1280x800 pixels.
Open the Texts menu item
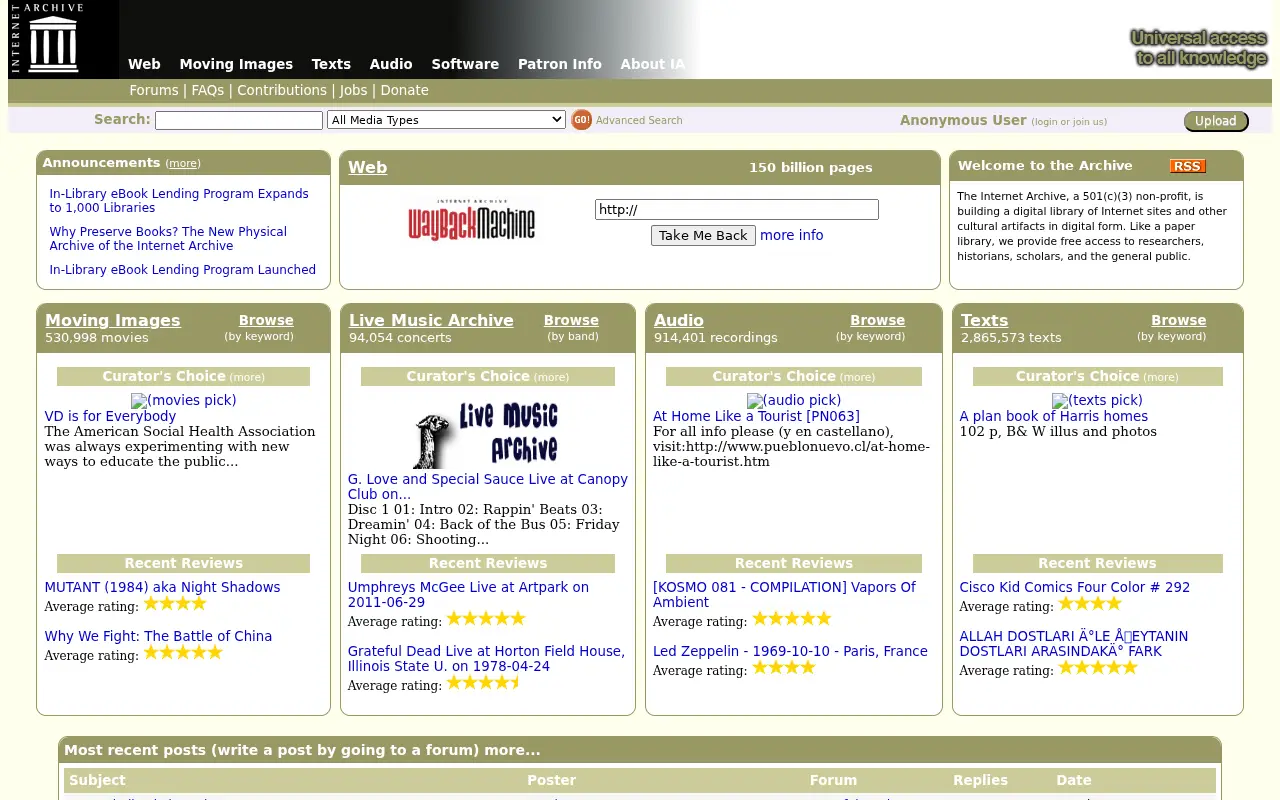click(331, 64)
